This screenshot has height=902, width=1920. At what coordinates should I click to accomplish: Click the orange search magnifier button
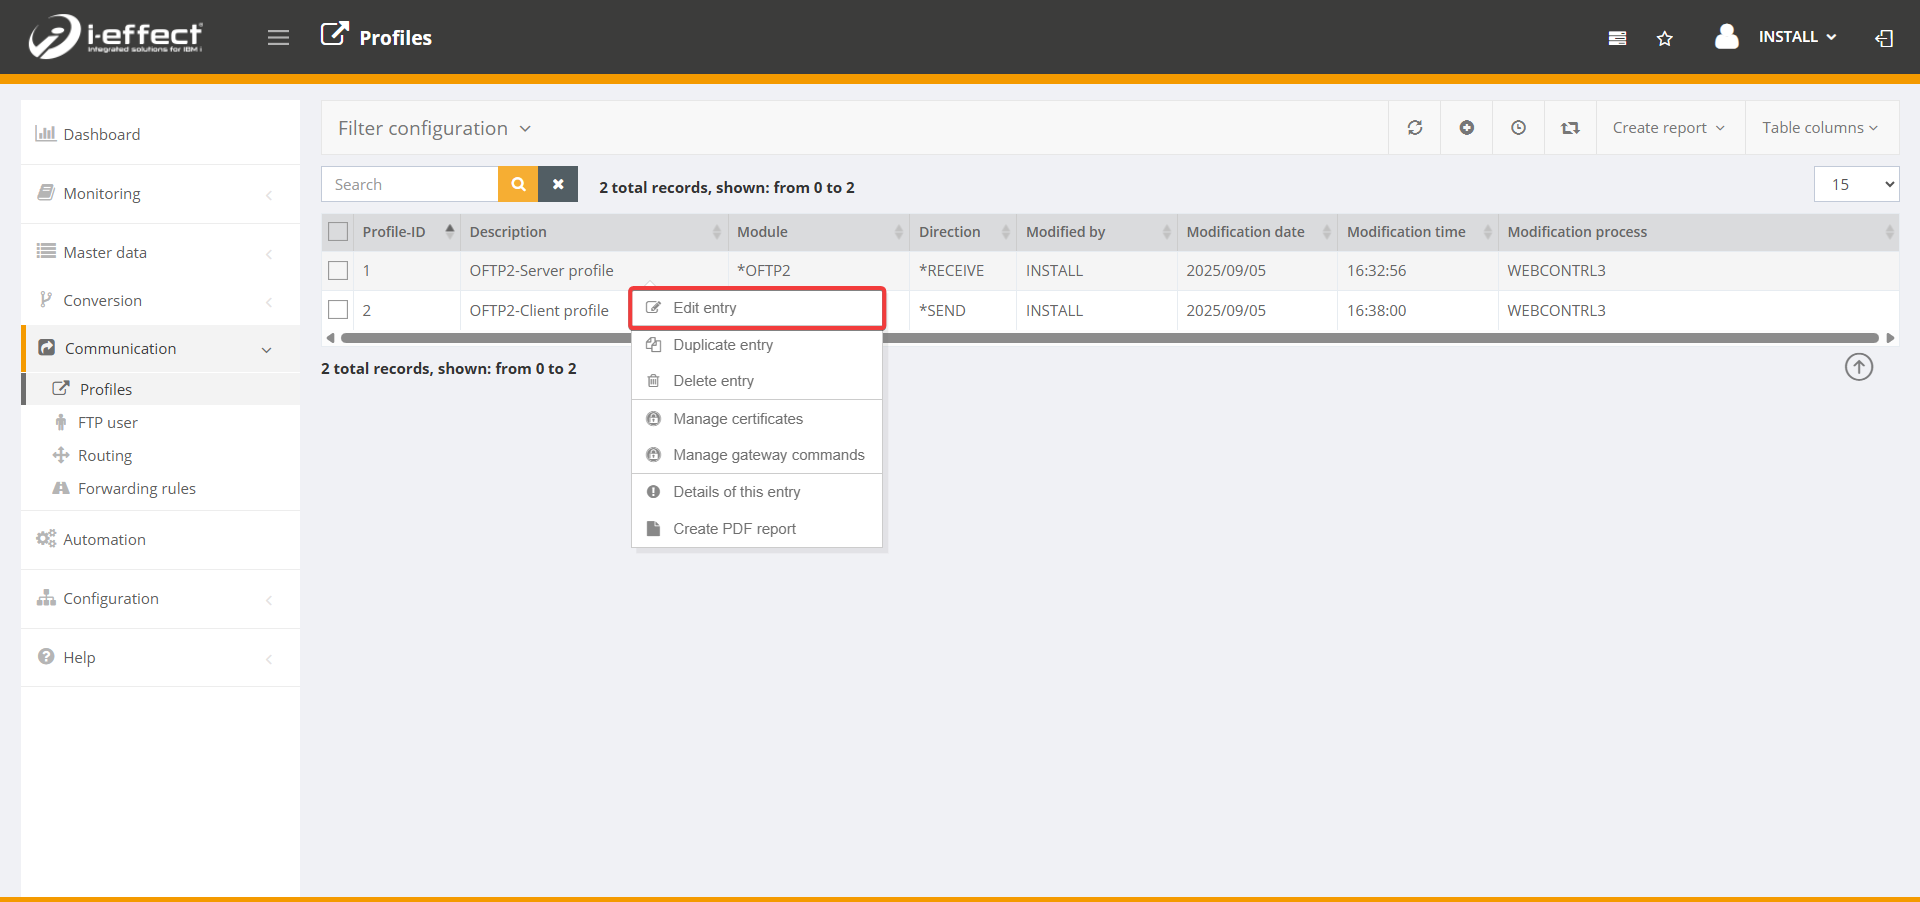tap(518, 184)
